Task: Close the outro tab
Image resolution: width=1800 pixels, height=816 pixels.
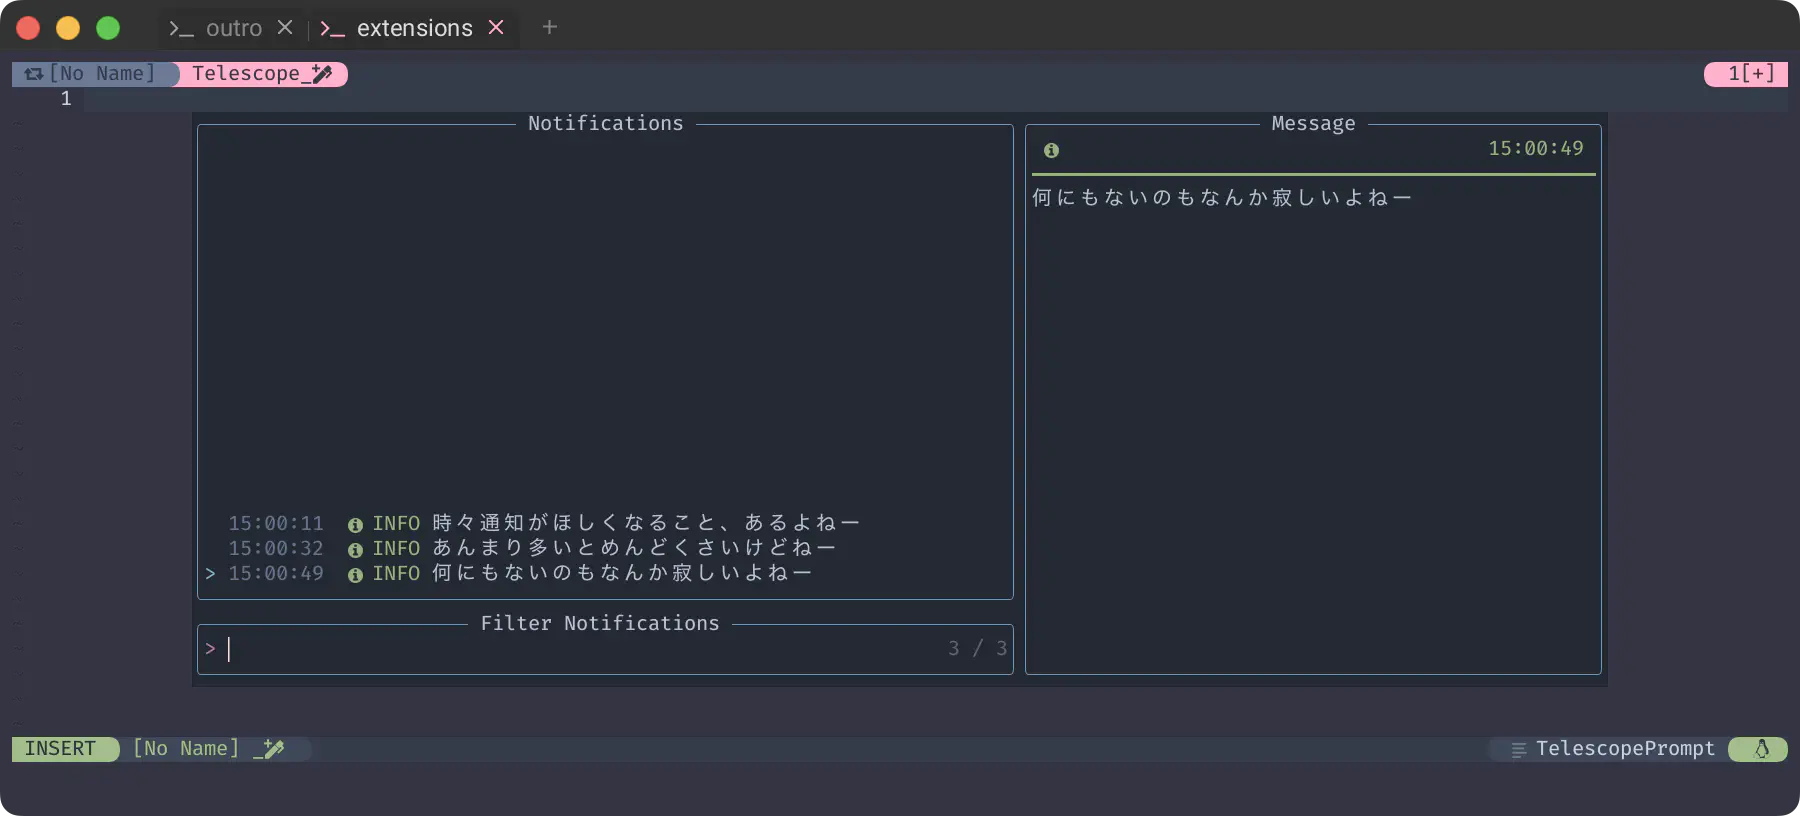Action: (x=285, y=27)
